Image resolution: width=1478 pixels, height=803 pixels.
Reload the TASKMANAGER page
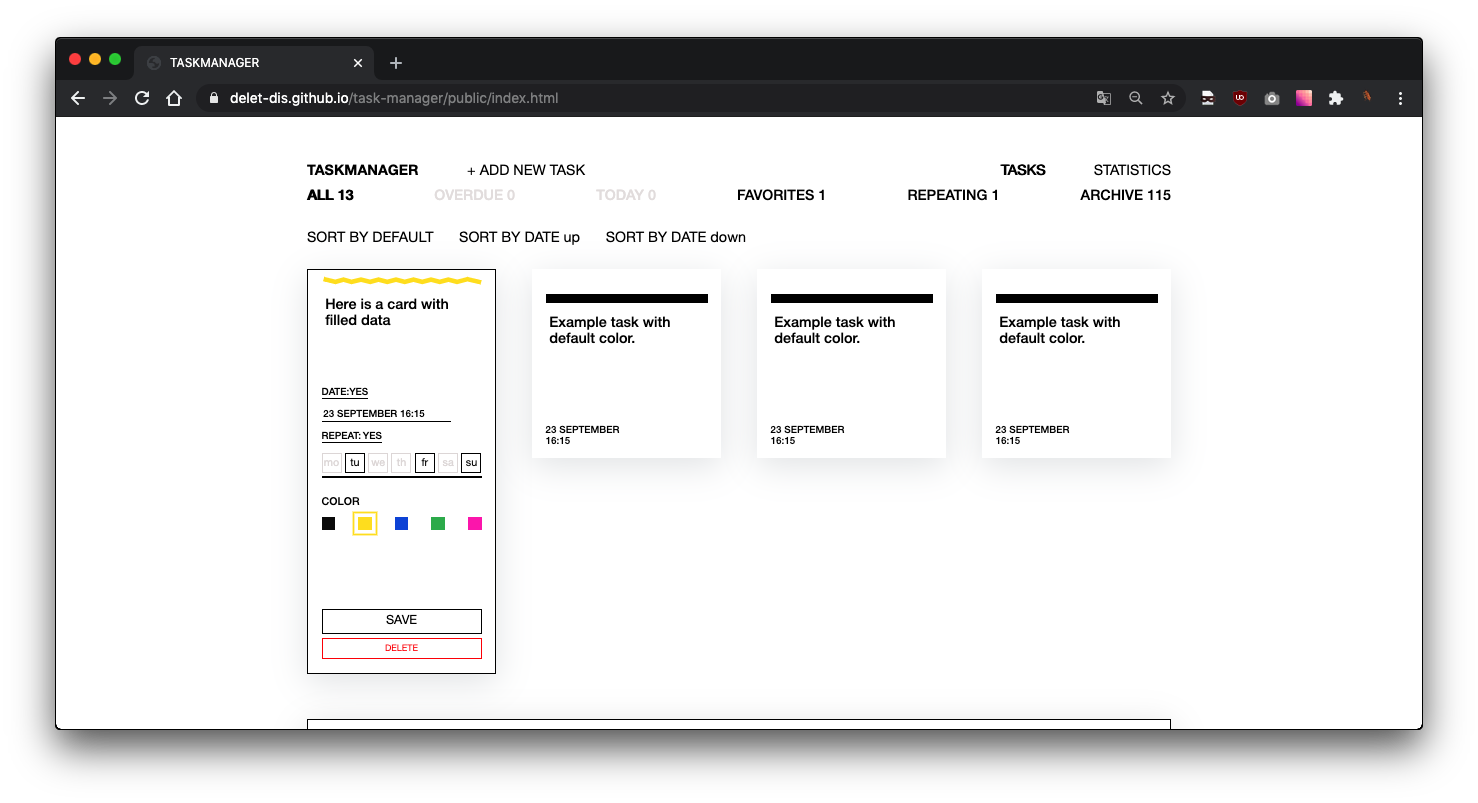pos(142,98)
